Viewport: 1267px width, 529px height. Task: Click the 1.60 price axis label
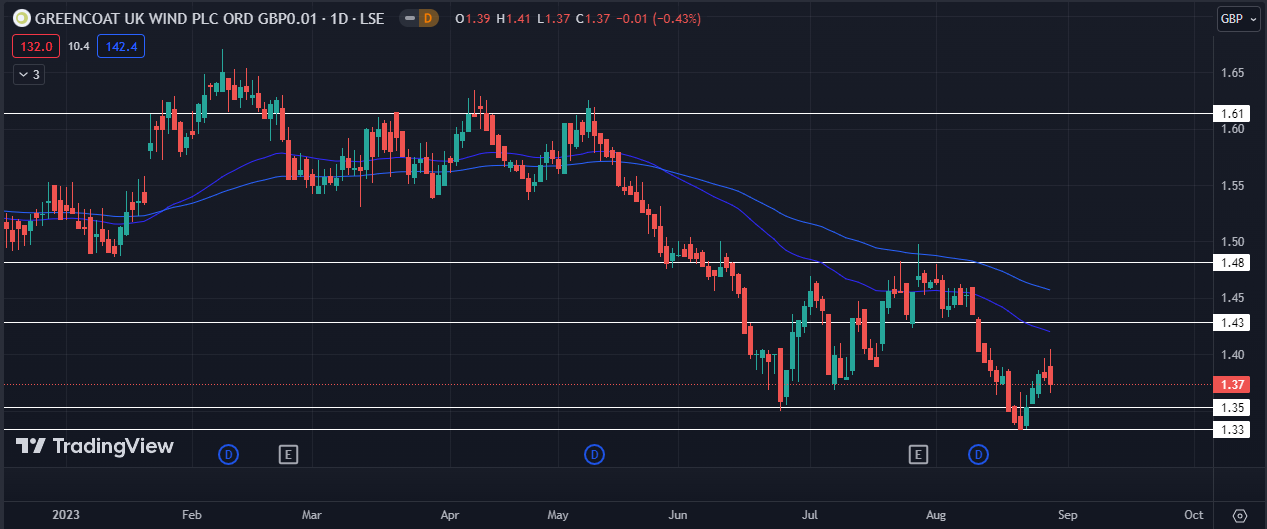pos(1232,129)
